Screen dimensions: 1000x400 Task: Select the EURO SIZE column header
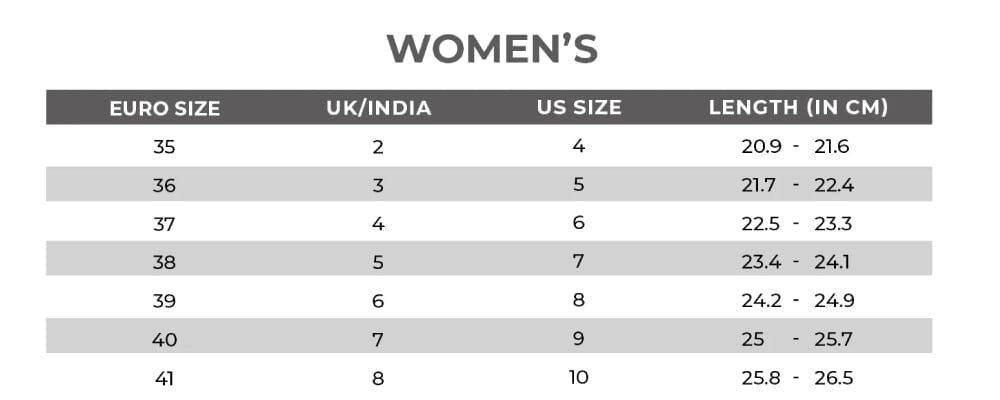point(165,108)
